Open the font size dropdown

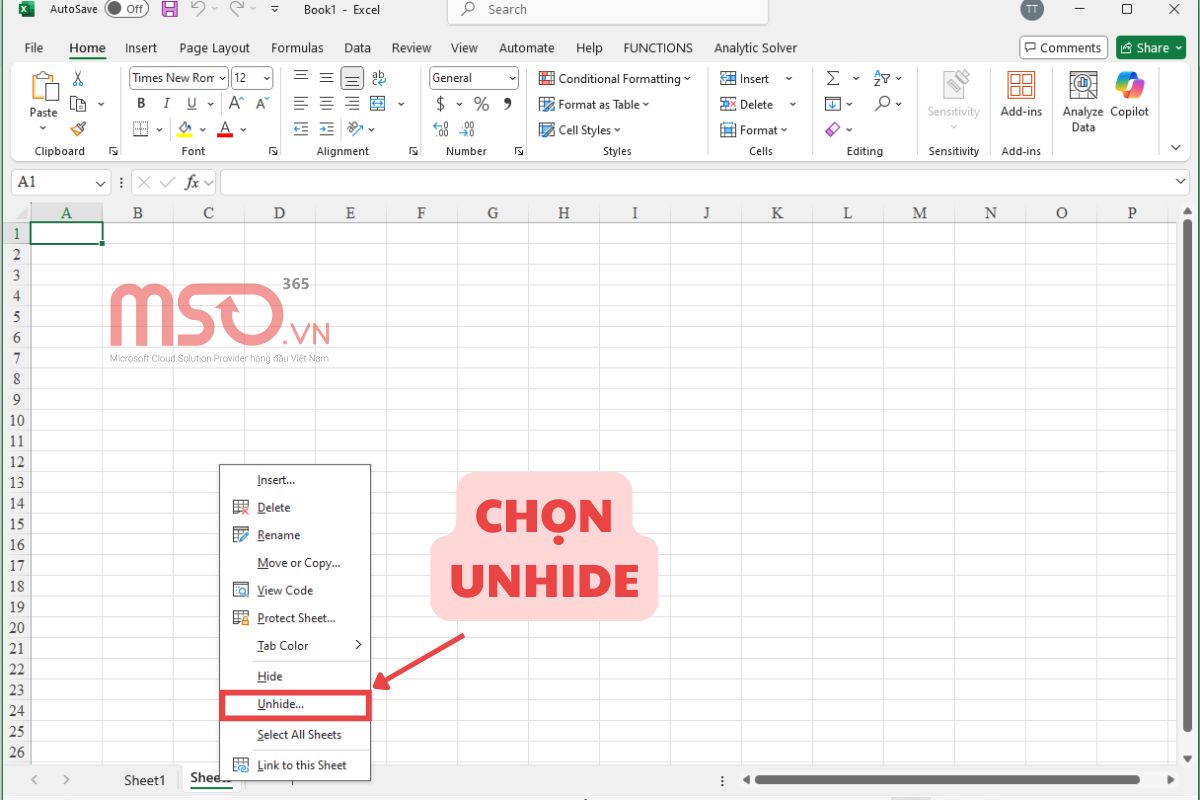tap(266, 78)
